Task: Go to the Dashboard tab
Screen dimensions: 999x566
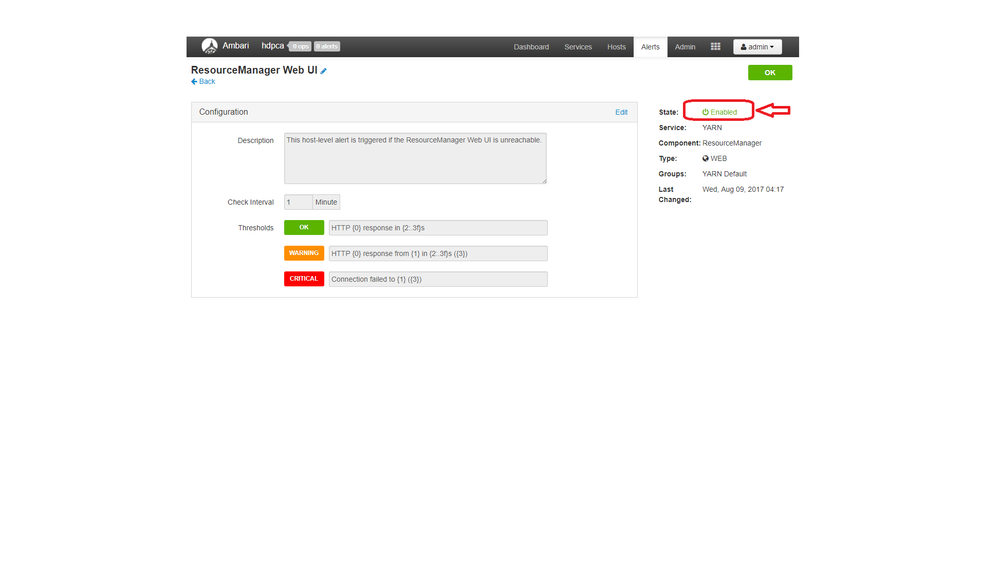Action: coord(531,47)
